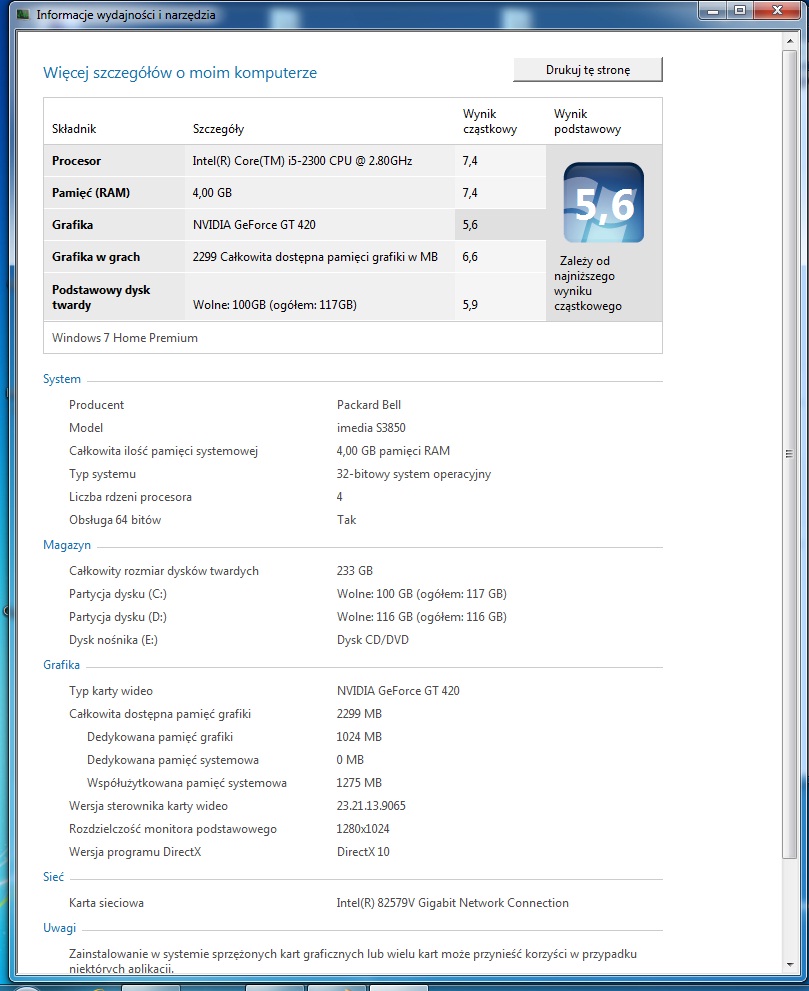Click the 'Packard Bell' producer value
This screenshot has width=809, height=991.
pyautogui.click(x=368, y=404)
